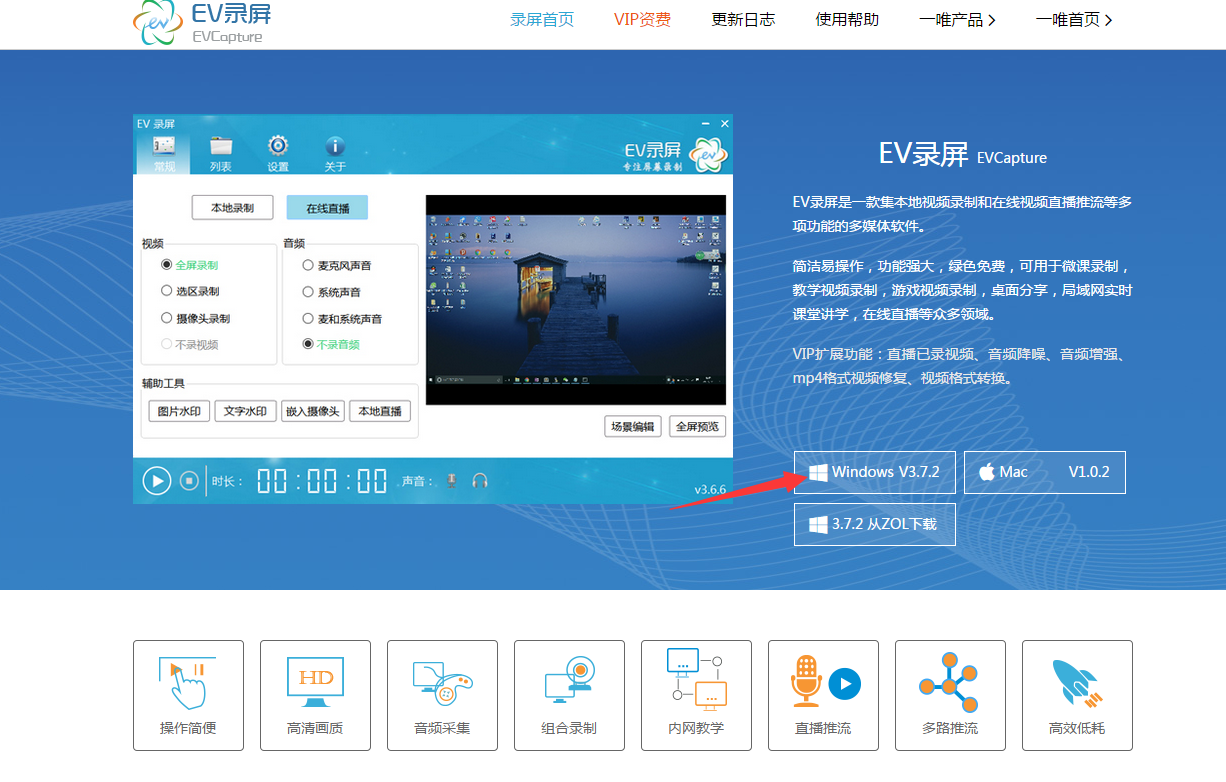Open 使用帮助 navigation item
The image size is (1226, 782).
click(847, 20)
